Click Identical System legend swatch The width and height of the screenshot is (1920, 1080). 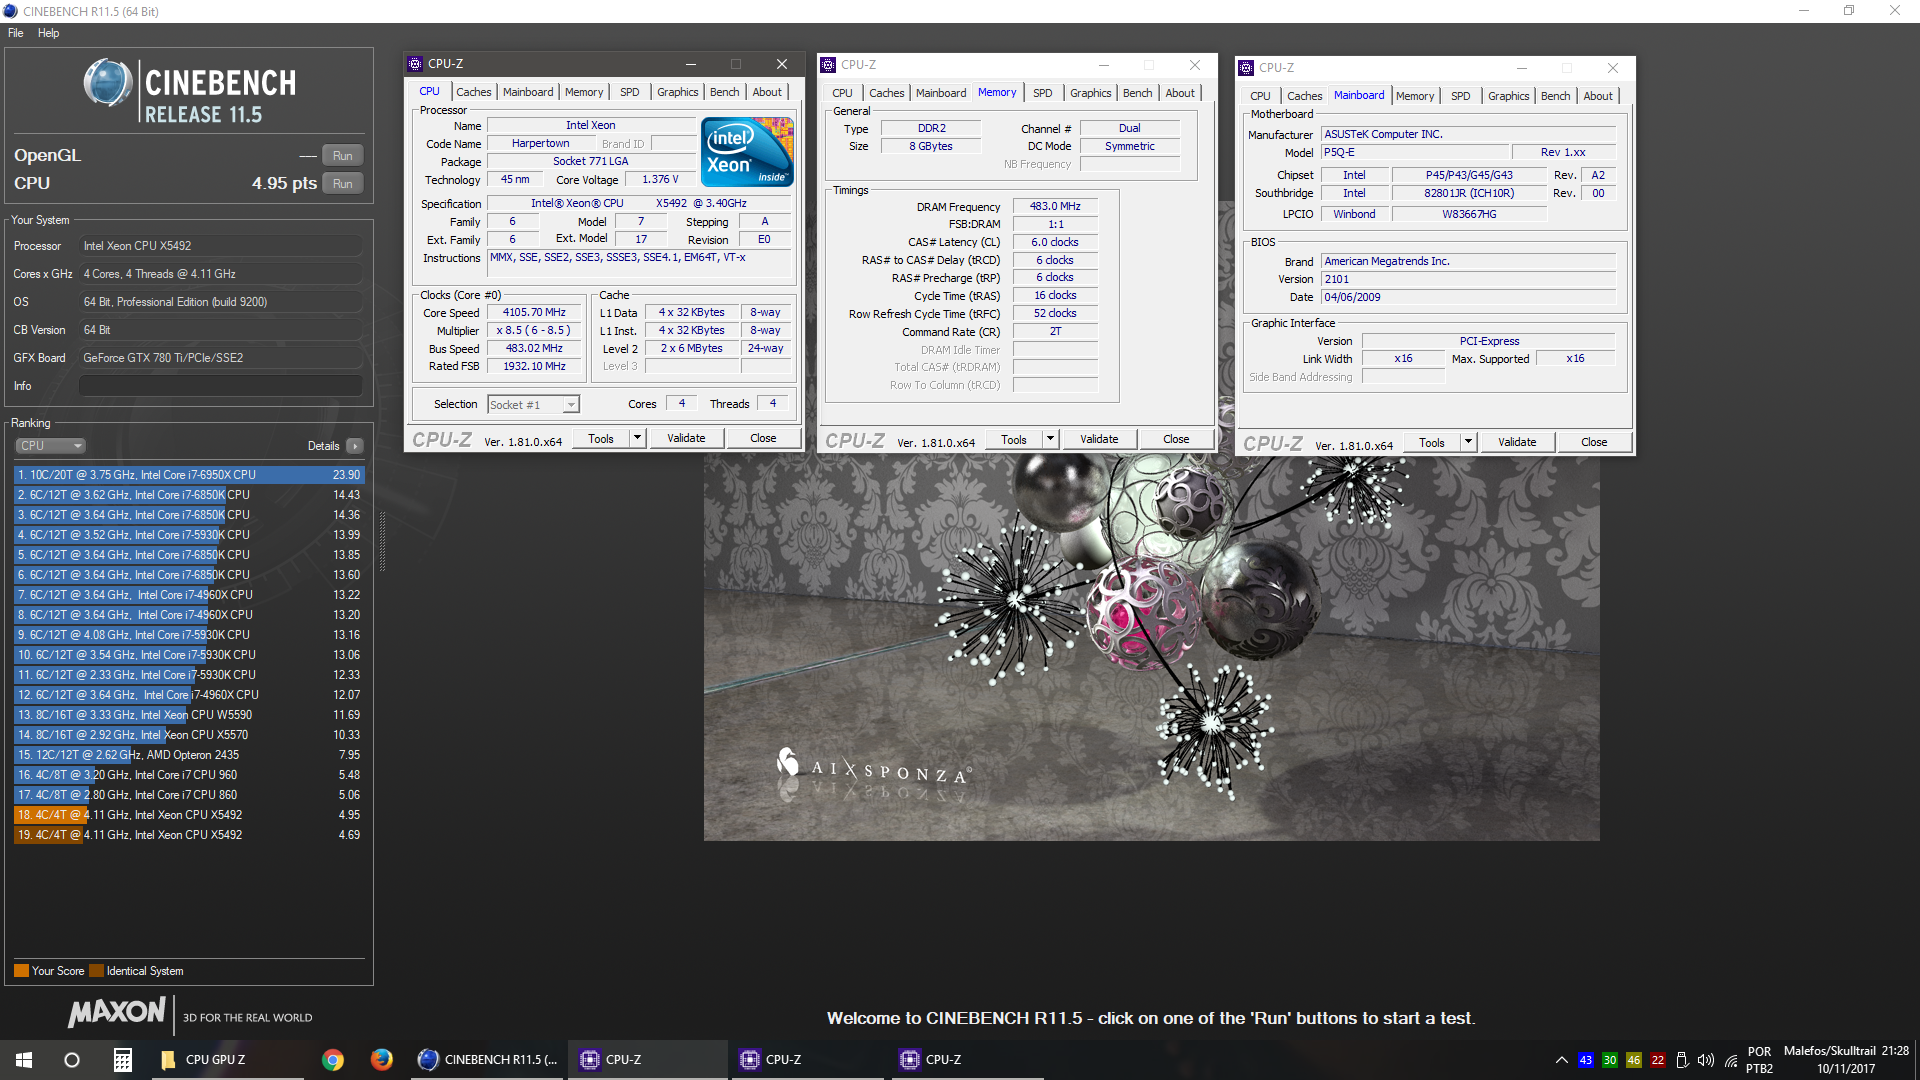tap(96, 971)
